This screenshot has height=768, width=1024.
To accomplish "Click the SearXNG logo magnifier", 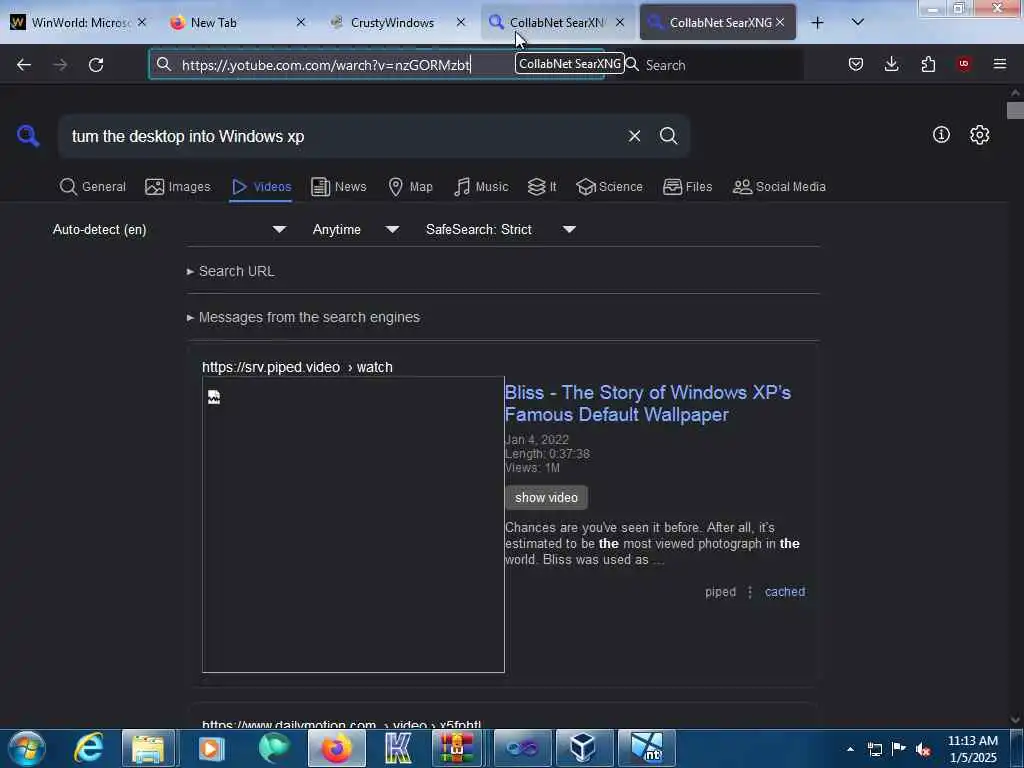I will coord(28,136).
